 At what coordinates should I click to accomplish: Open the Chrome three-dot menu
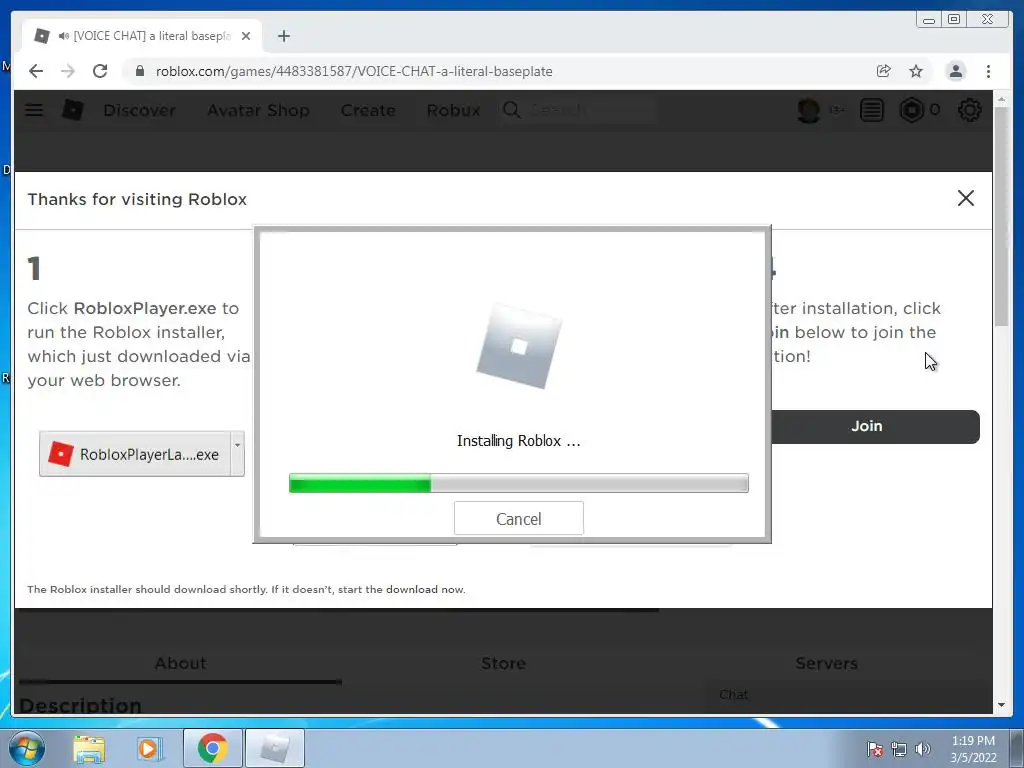(988, 71)
